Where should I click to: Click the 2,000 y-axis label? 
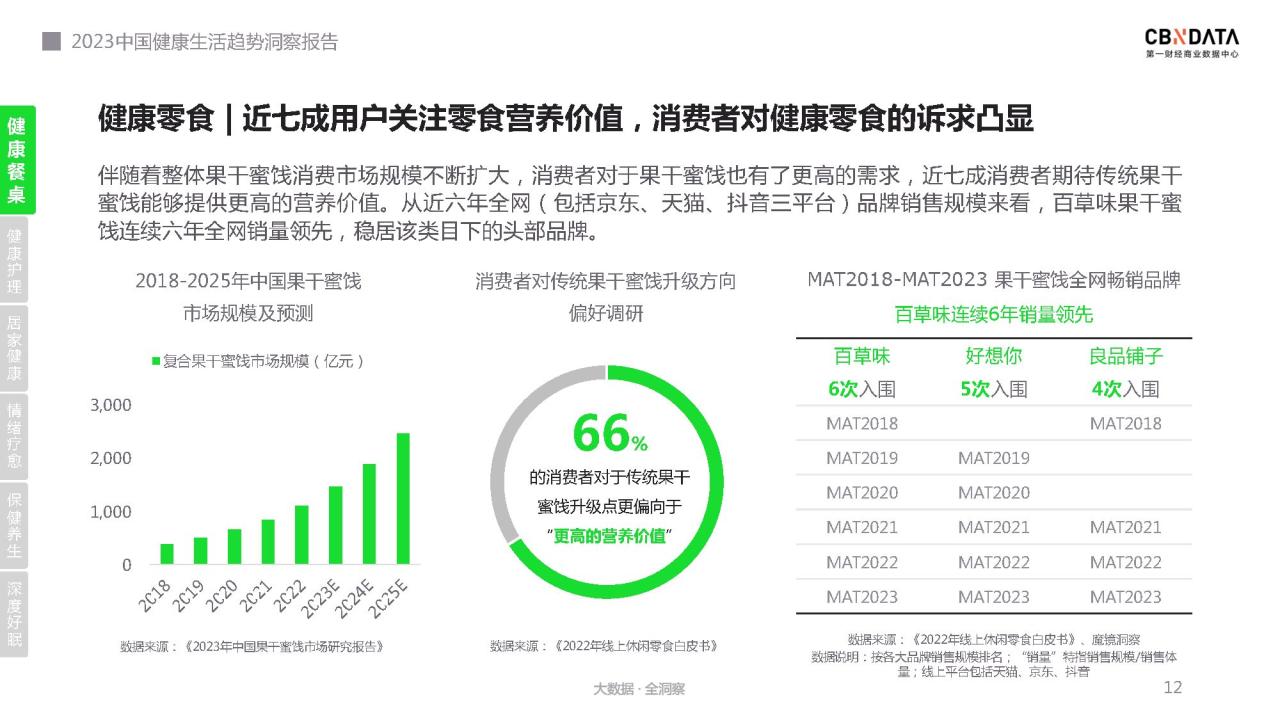click(111, 458)
